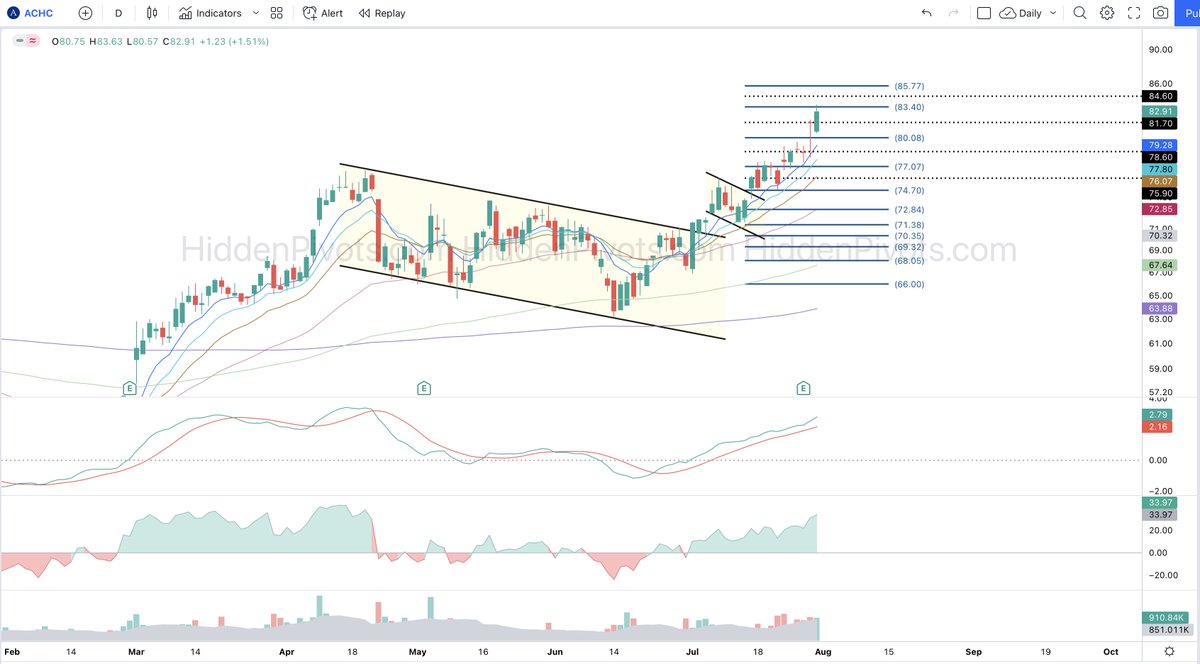Screen dimensions: 1200x664
Task: Open the candle style selector icon
Action: [x=151, y=13]
